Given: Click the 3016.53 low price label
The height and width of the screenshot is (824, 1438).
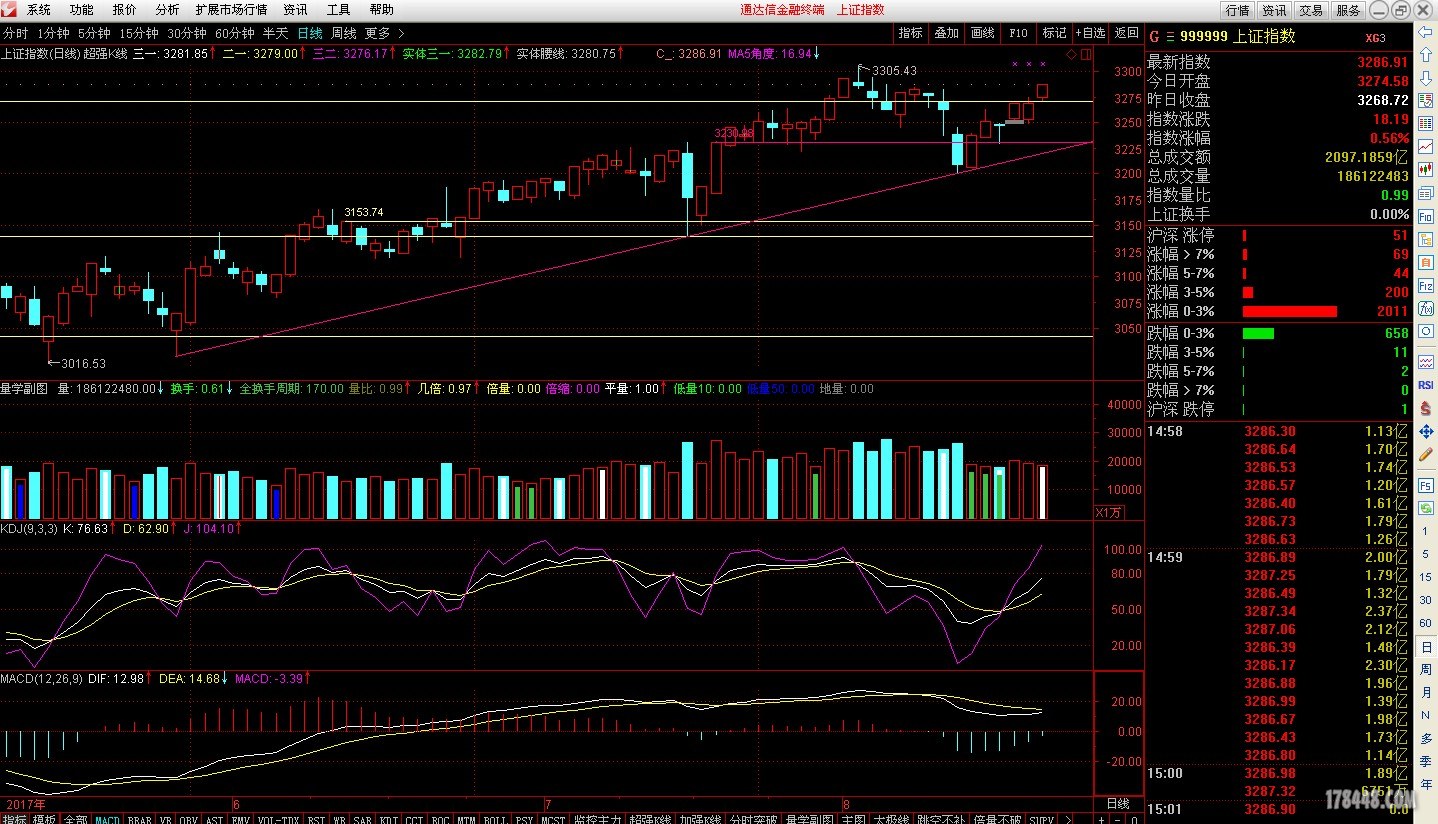Looking at the screenshot, I should point(83,363).
